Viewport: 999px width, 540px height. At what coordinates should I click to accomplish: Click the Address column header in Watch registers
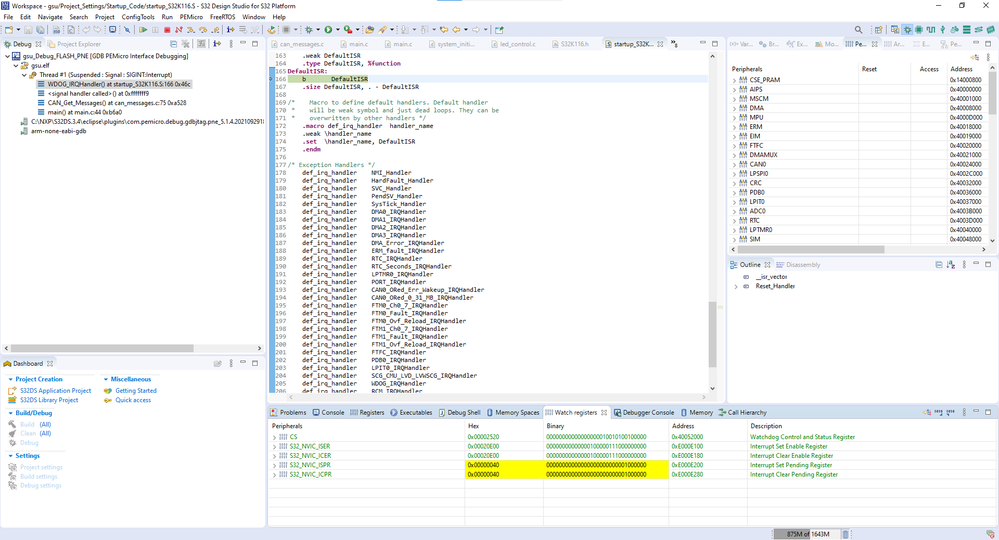(682, 426)
